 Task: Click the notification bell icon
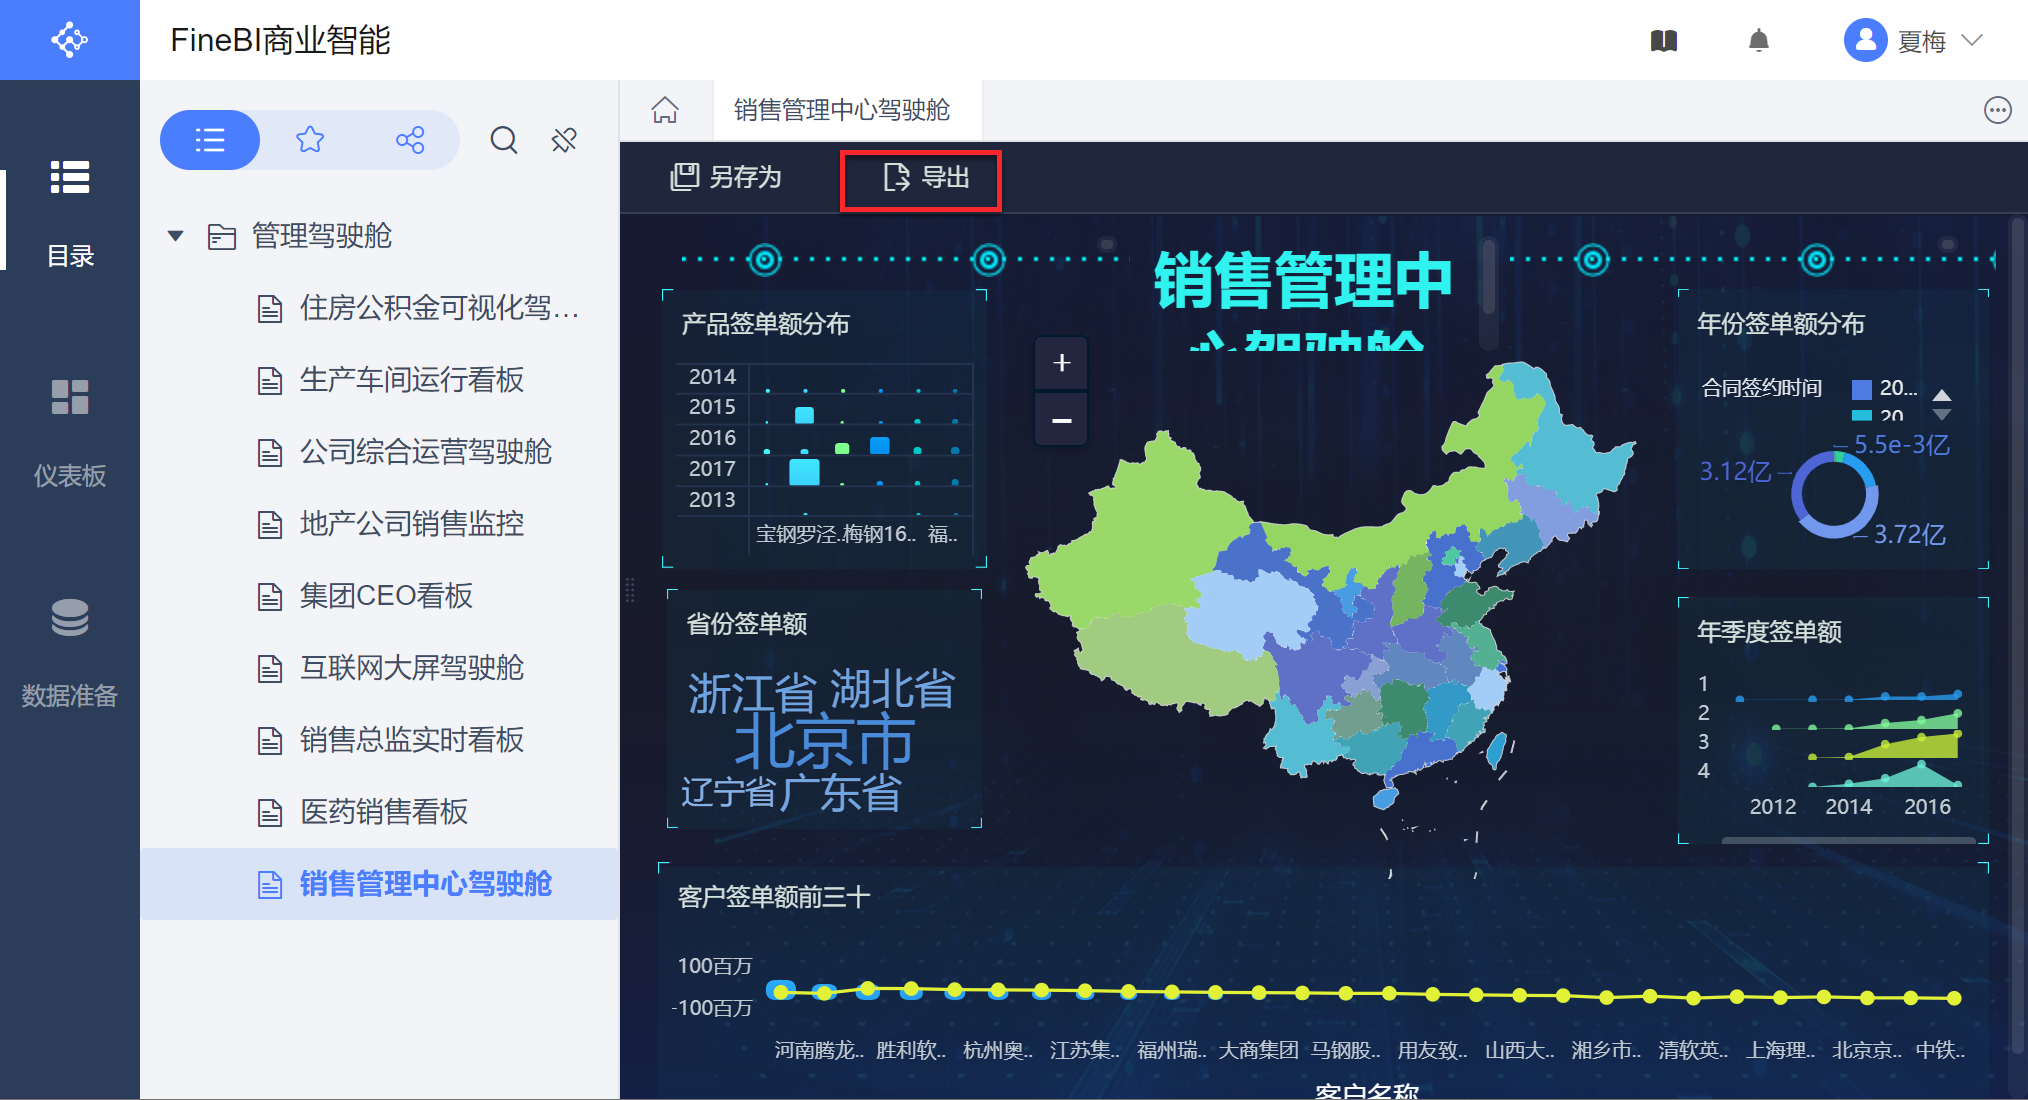pos(1759,41)
